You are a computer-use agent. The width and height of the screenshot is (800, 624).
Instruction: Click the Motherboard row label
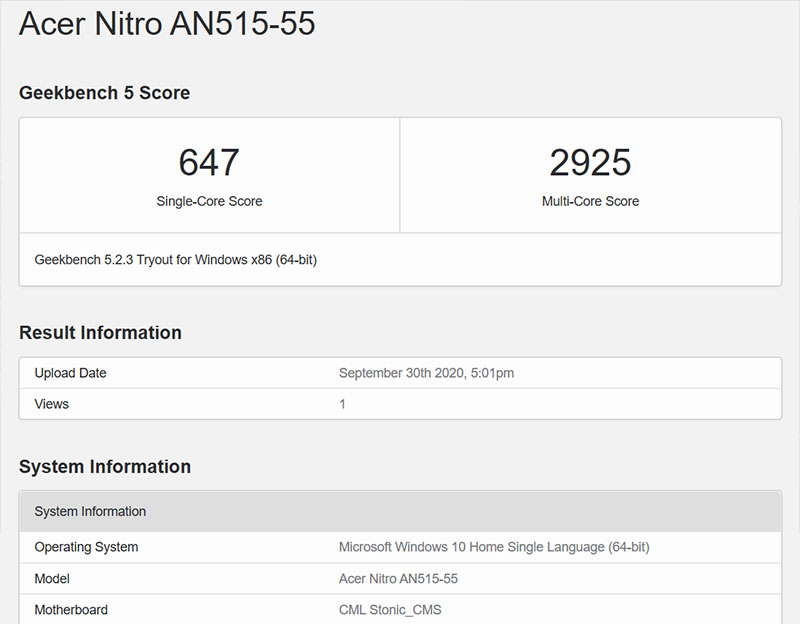(70, 609)
